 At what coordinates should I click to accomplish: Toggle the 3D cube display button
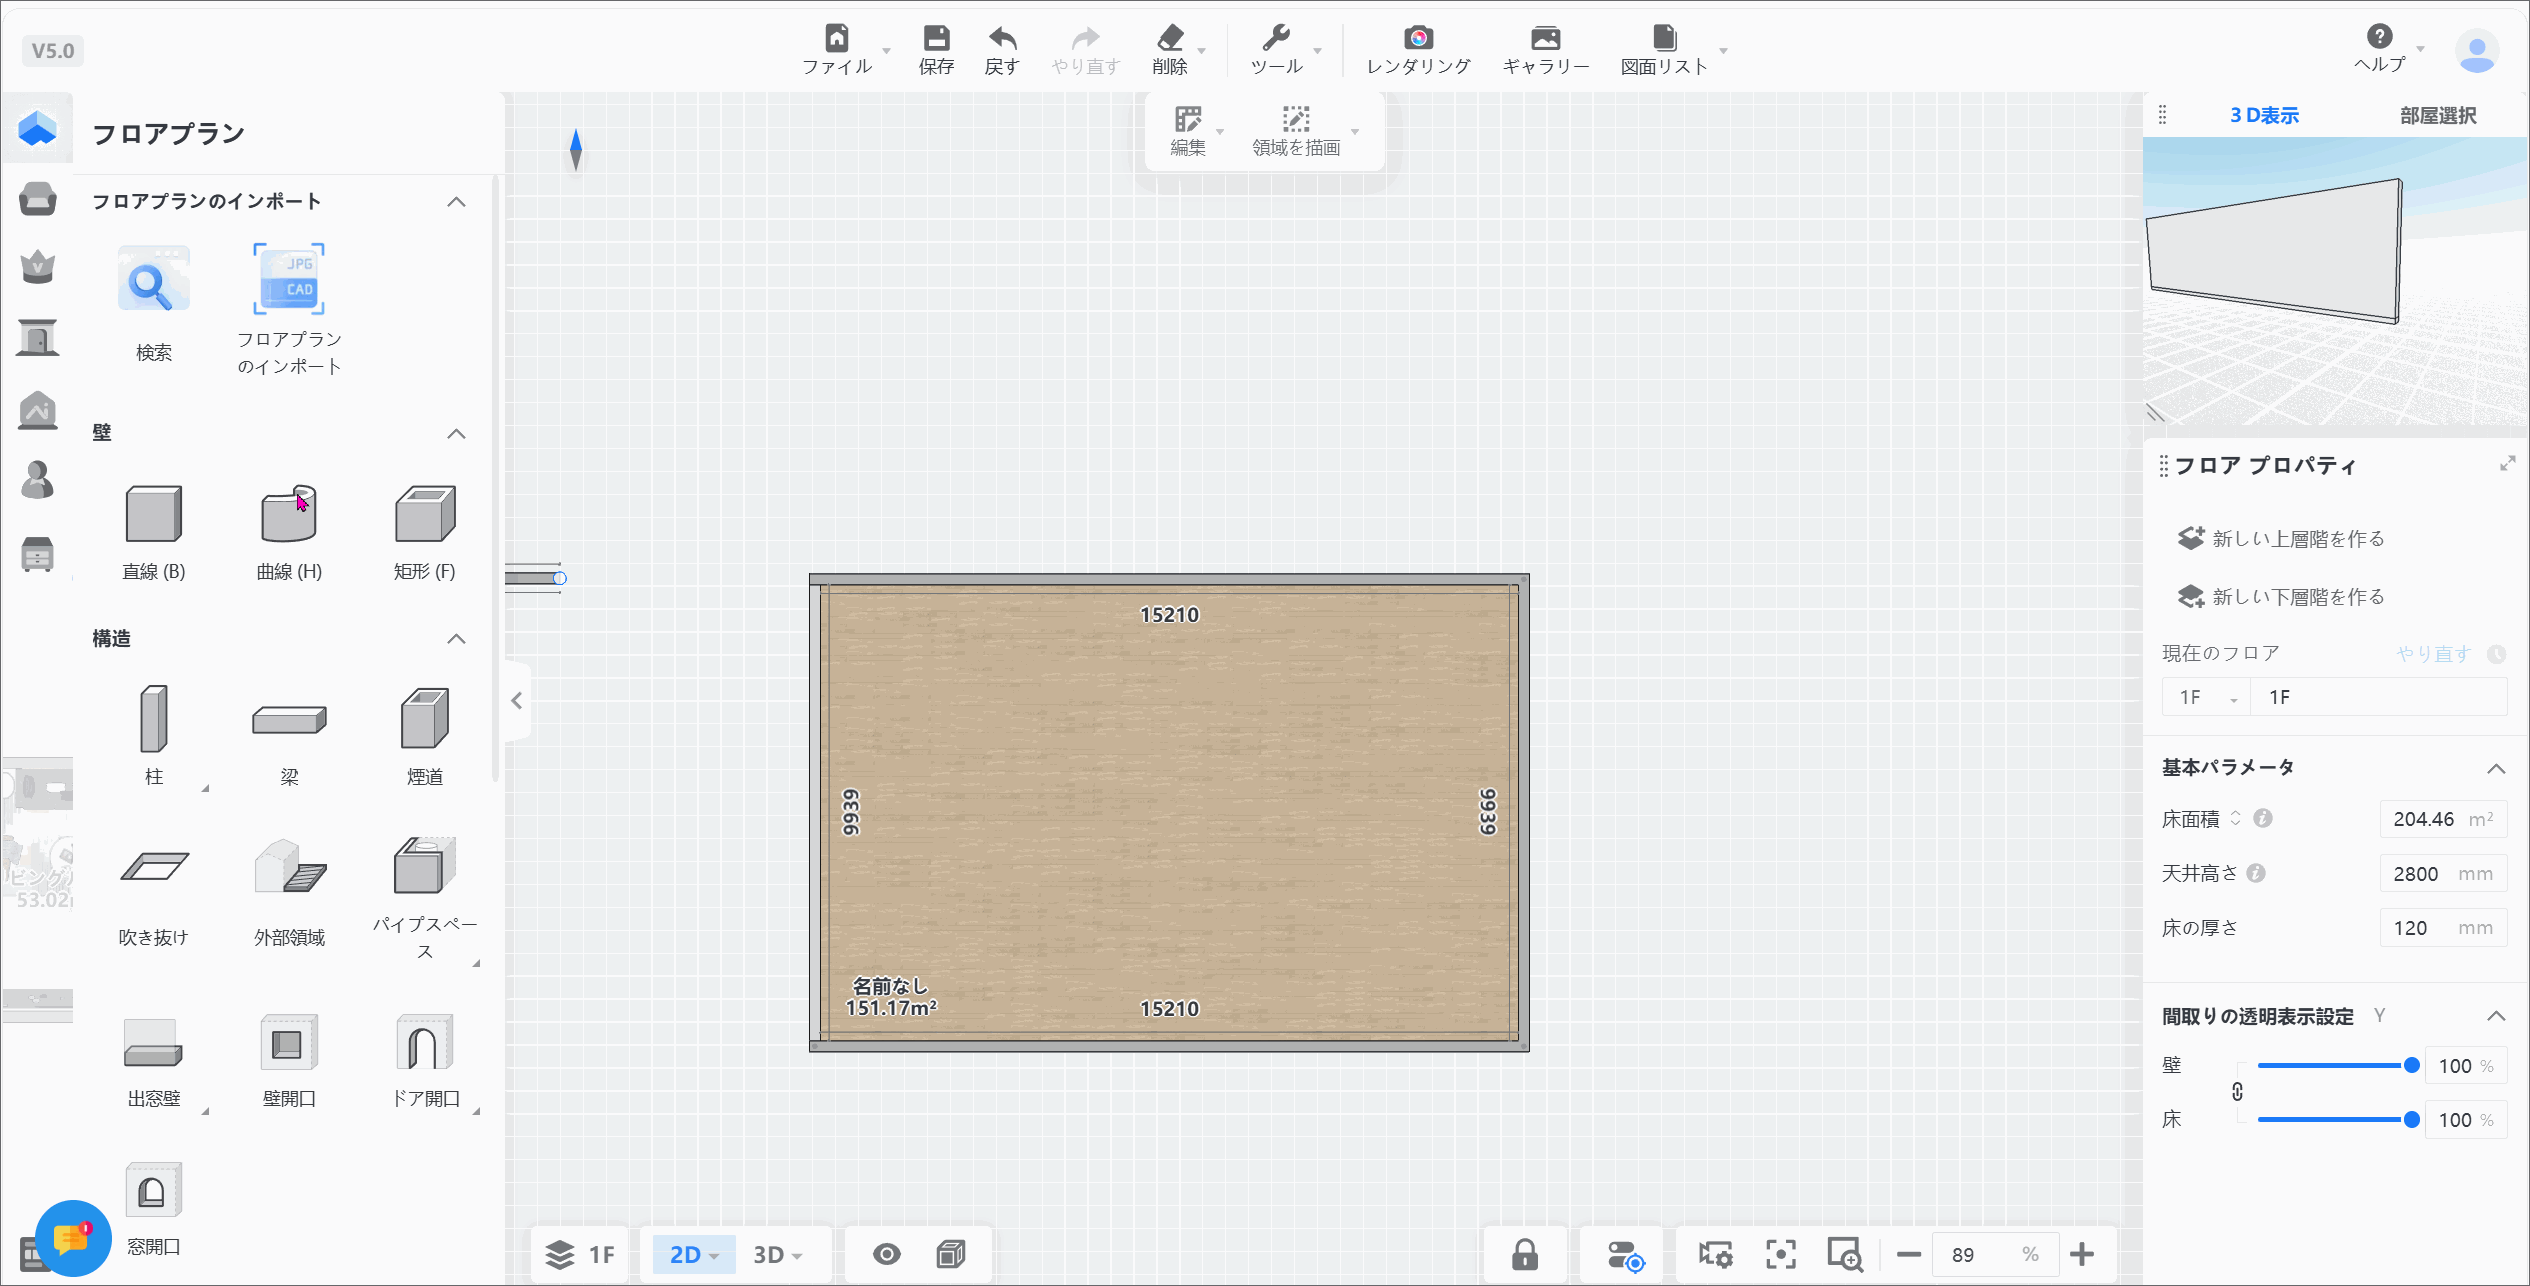(x=951, y=1254)
